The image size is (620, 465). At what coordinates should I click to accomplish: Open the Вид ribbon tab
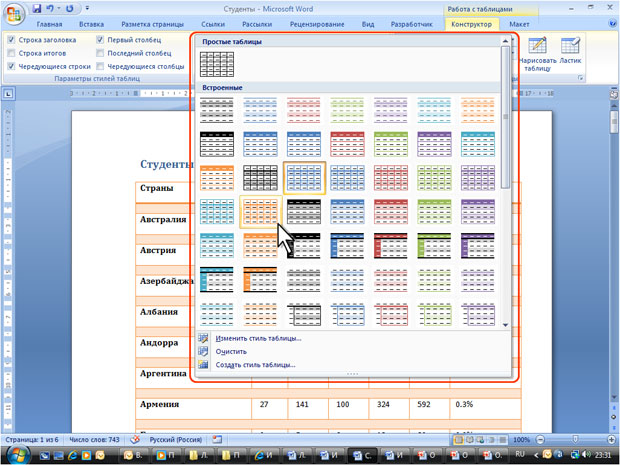pos(368,24)
